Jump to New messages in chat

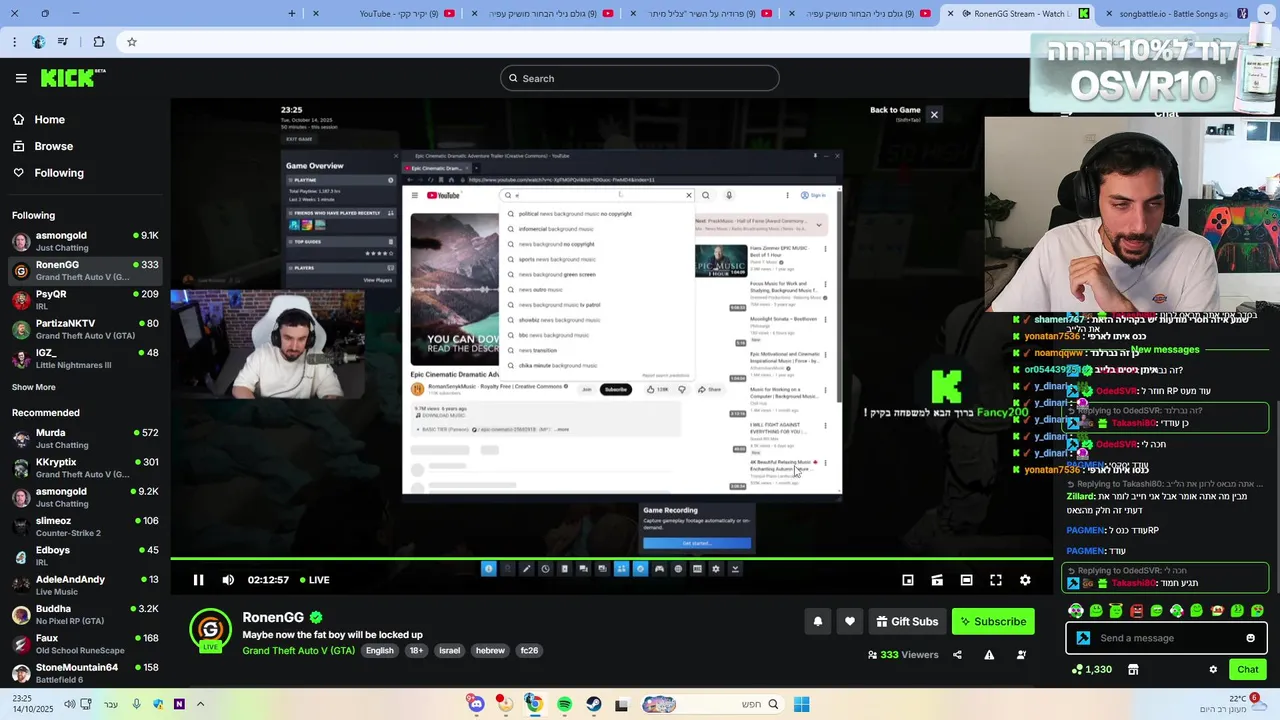(1166, 350)
